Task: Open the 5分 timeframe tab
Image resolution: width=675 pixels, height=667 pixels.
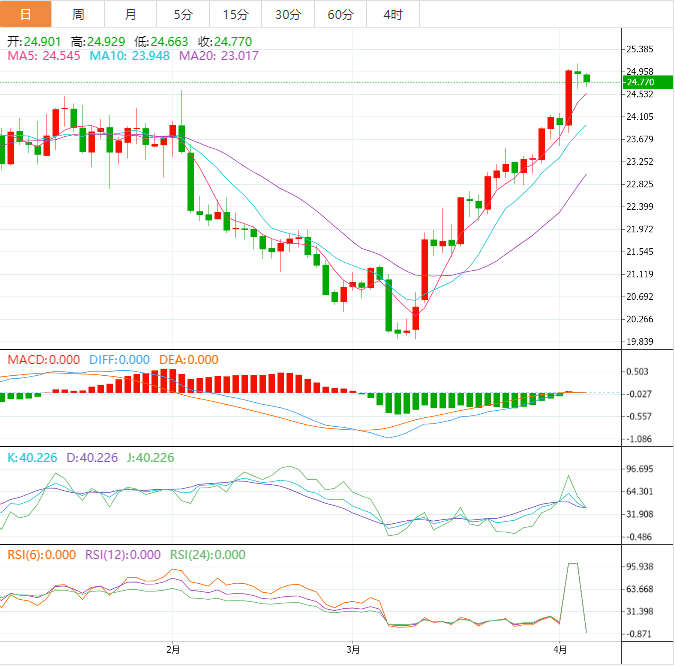Action: (183, 14)
